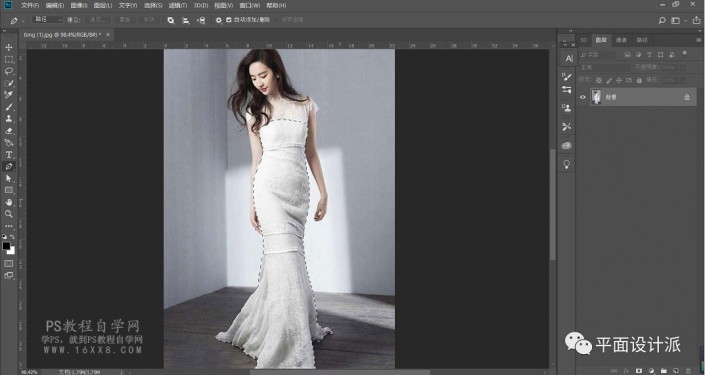Open the 文件(F) menu
The image size is (705, 375).
point(30,5)
